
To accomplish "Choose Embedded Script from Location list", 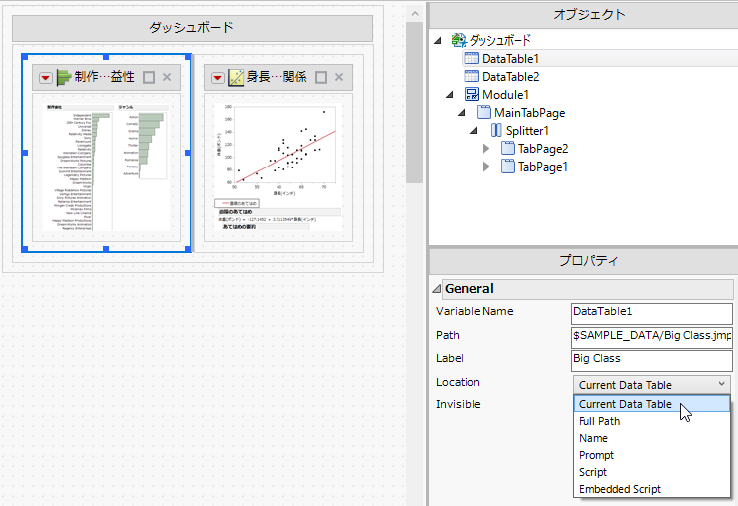I will click(x=620, y=489).
